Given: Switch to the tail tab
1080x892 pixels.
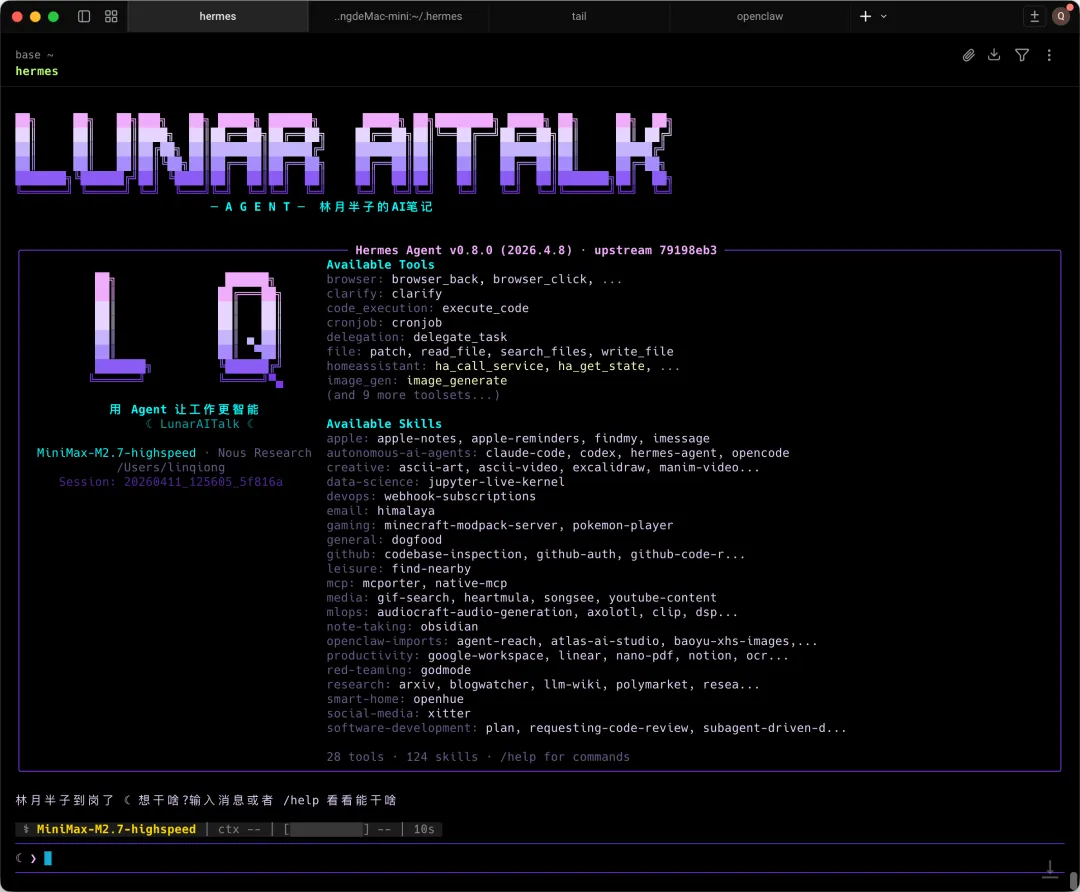Looking at the screenshot, I should tap(579, 17).
